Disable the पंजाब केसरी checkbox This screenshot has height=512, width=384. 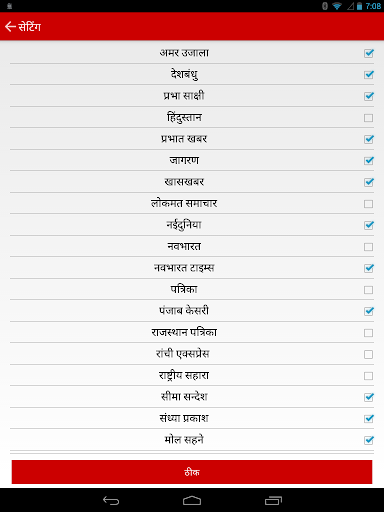(x=369, y=311)
